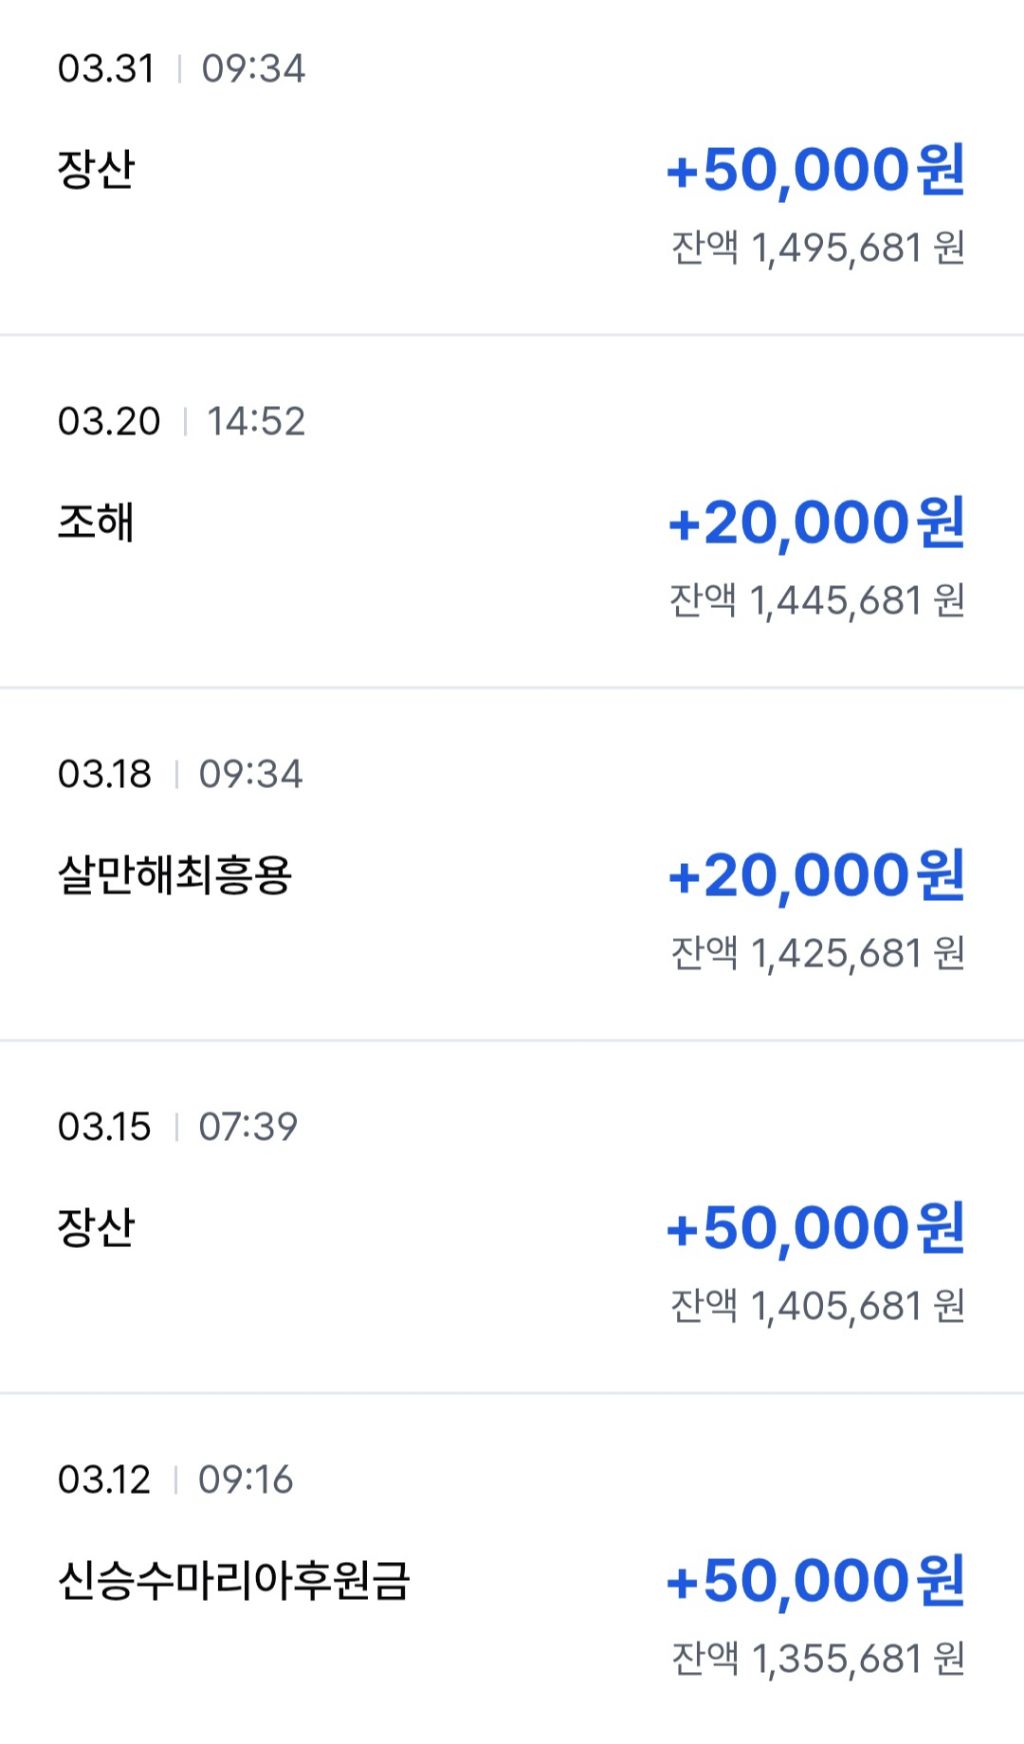This screenshot has height=1744, width=1024.
Task: Tap the 03.20 date label
Action: (x=109, y=422)
